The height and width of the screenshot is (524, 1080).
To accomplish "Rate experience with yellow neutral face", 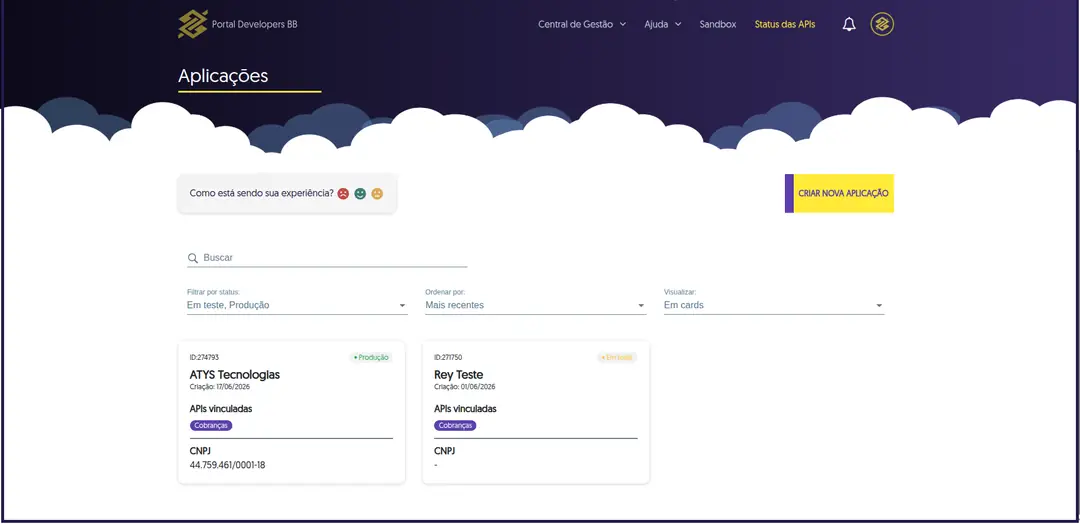I will (377, 194).
